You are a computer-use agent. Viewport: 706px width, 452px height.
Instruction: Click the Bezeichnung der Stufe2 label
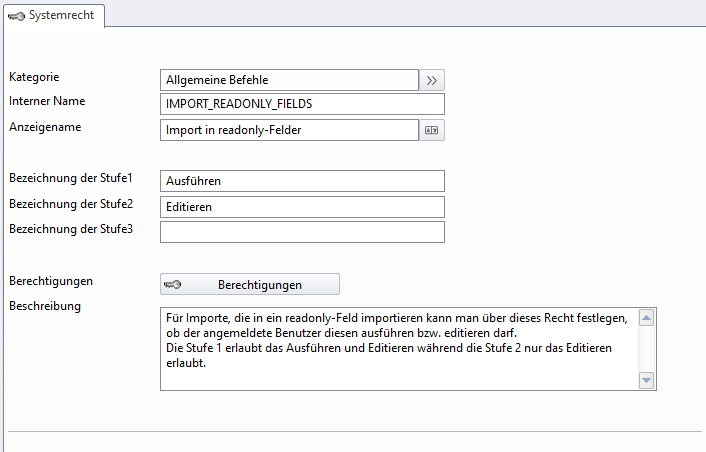point(71,204)
